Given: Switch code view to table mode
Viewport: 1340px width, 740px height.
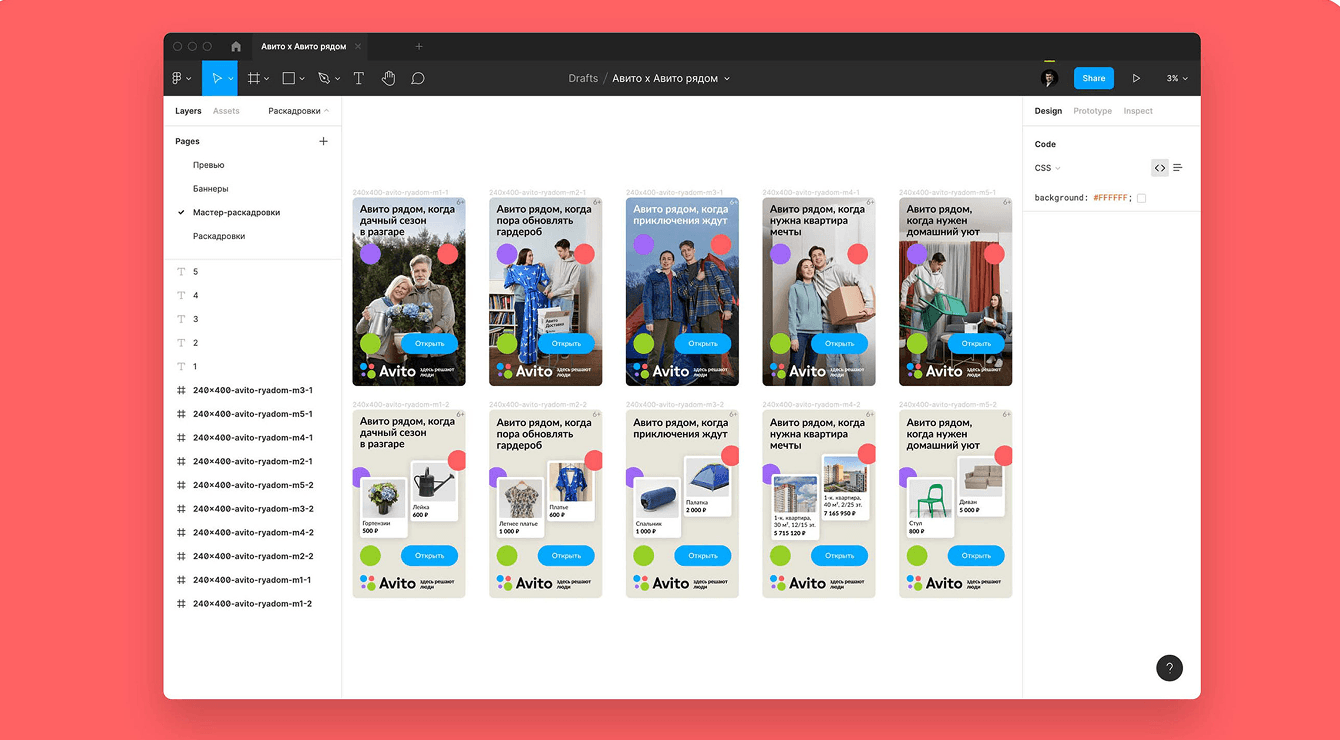Looking at the screenshot, I should (x=1178, y=168).
